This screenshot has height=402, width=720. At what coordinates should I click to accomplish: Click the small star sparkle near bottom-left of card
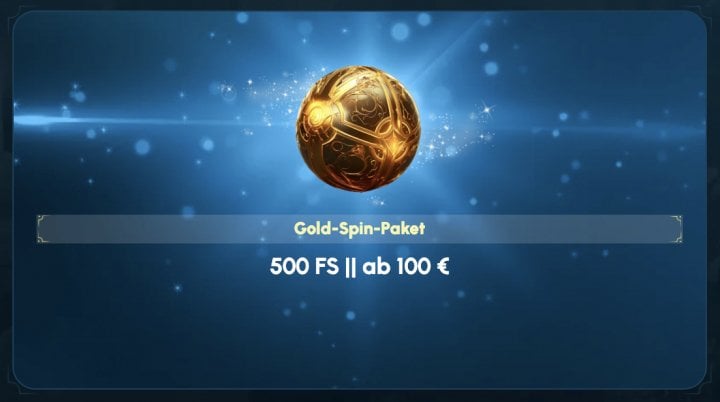point(178,288)
